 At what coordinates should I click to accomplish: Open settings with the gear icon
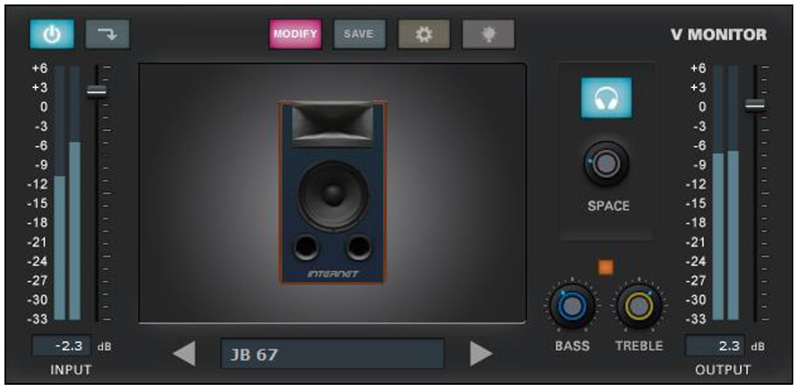(x=424, y=34)
